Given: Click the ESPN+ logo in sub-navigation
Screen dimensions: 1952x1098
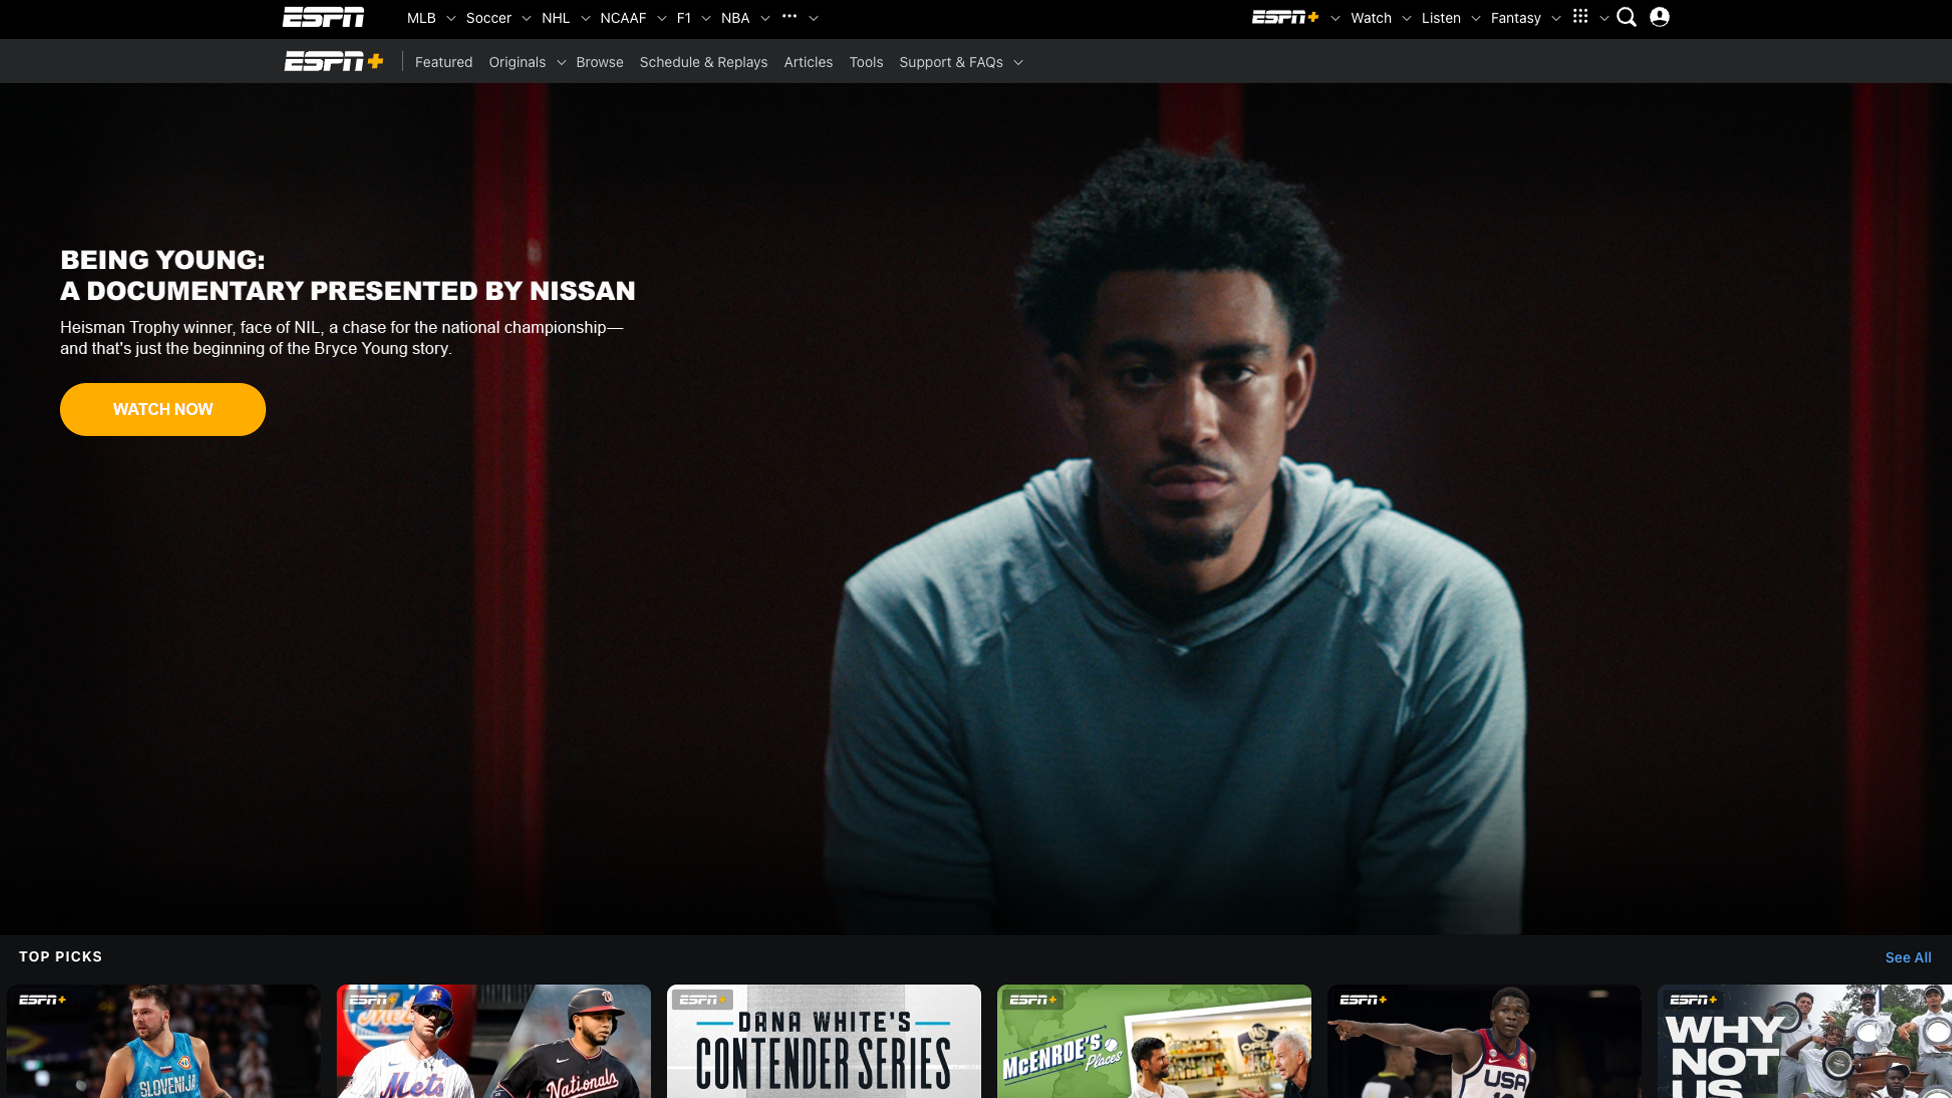Looking at the screenshot, I should [x=333, y=62].
